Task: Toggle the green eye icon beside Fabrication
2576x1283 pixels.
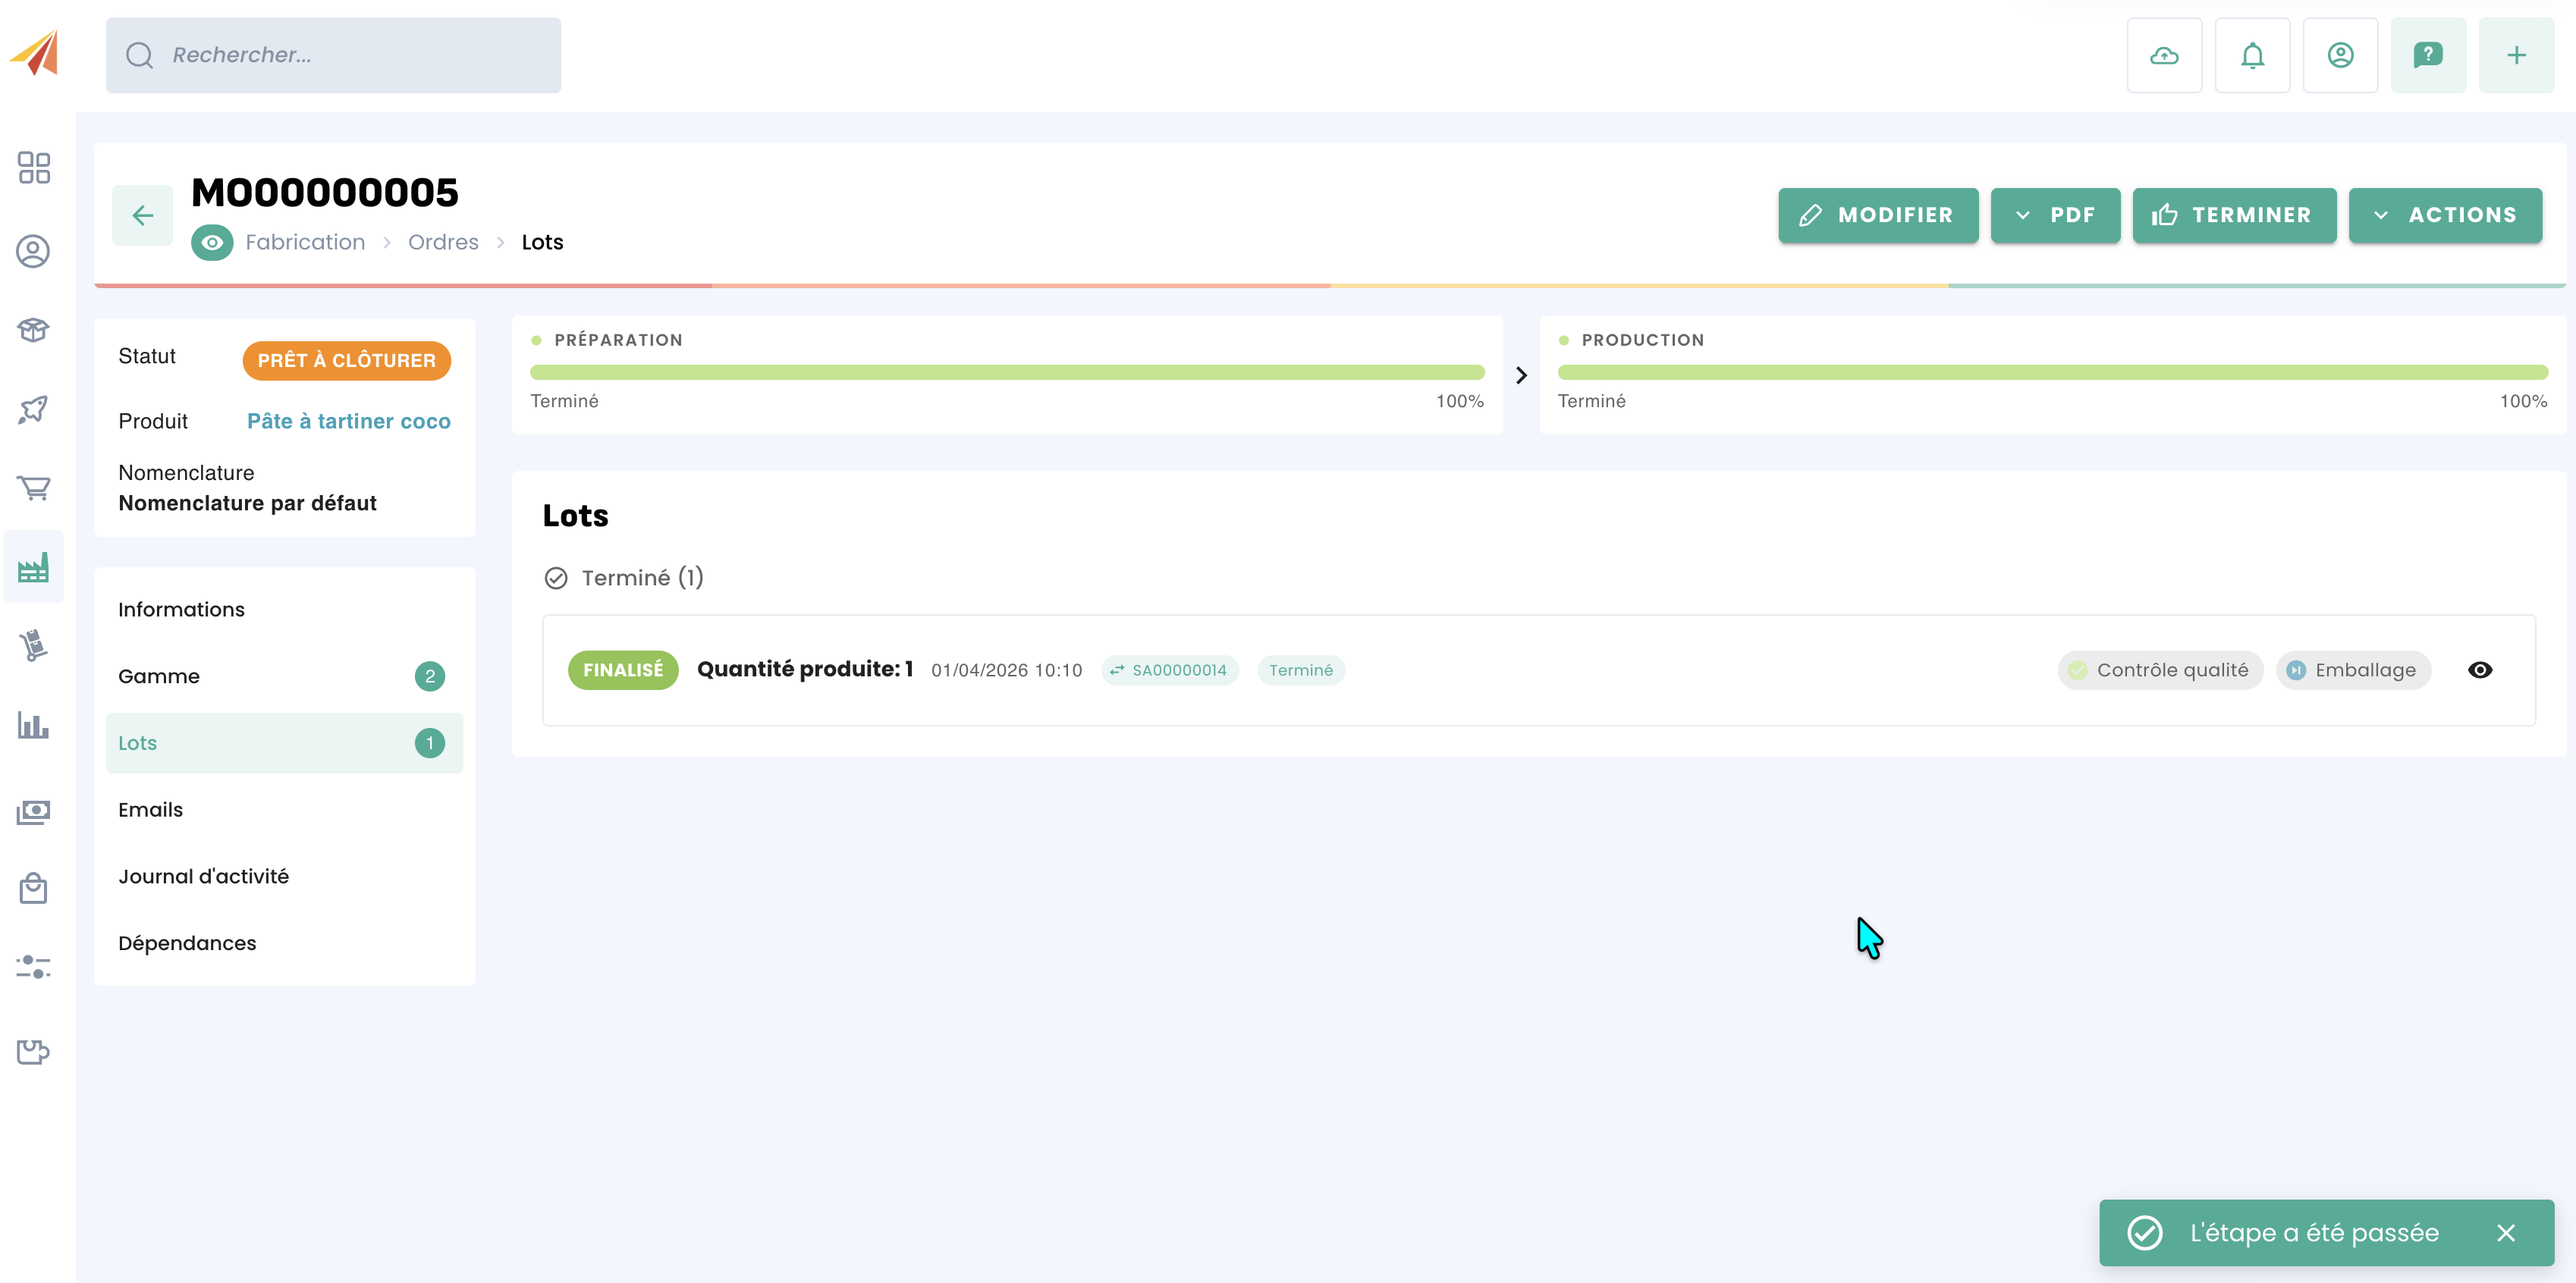Action: pyautogui.click(x=211, y=242)
